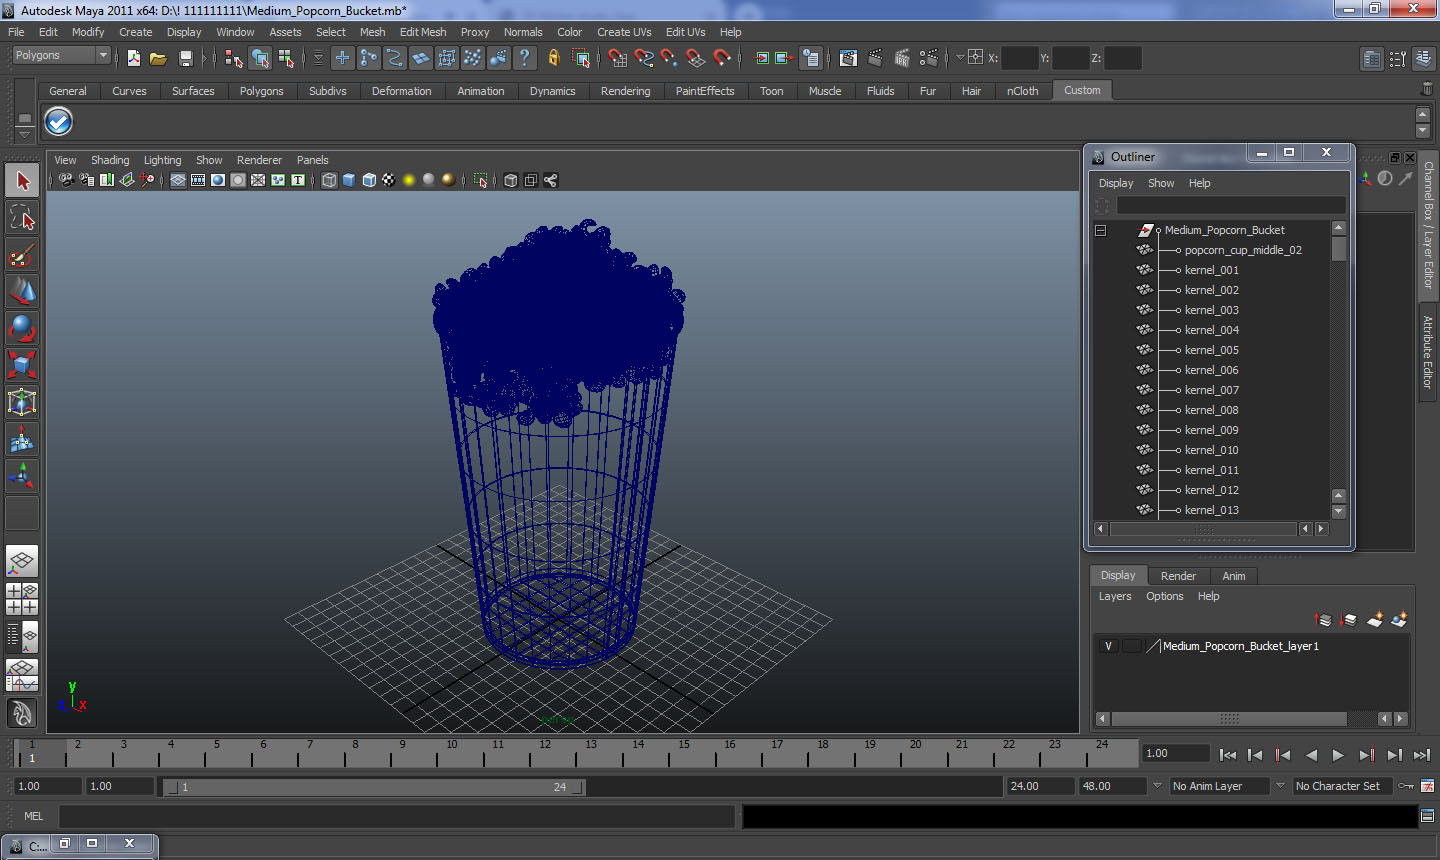Open the Anim tab in Layer Editor

point(1234,576)
